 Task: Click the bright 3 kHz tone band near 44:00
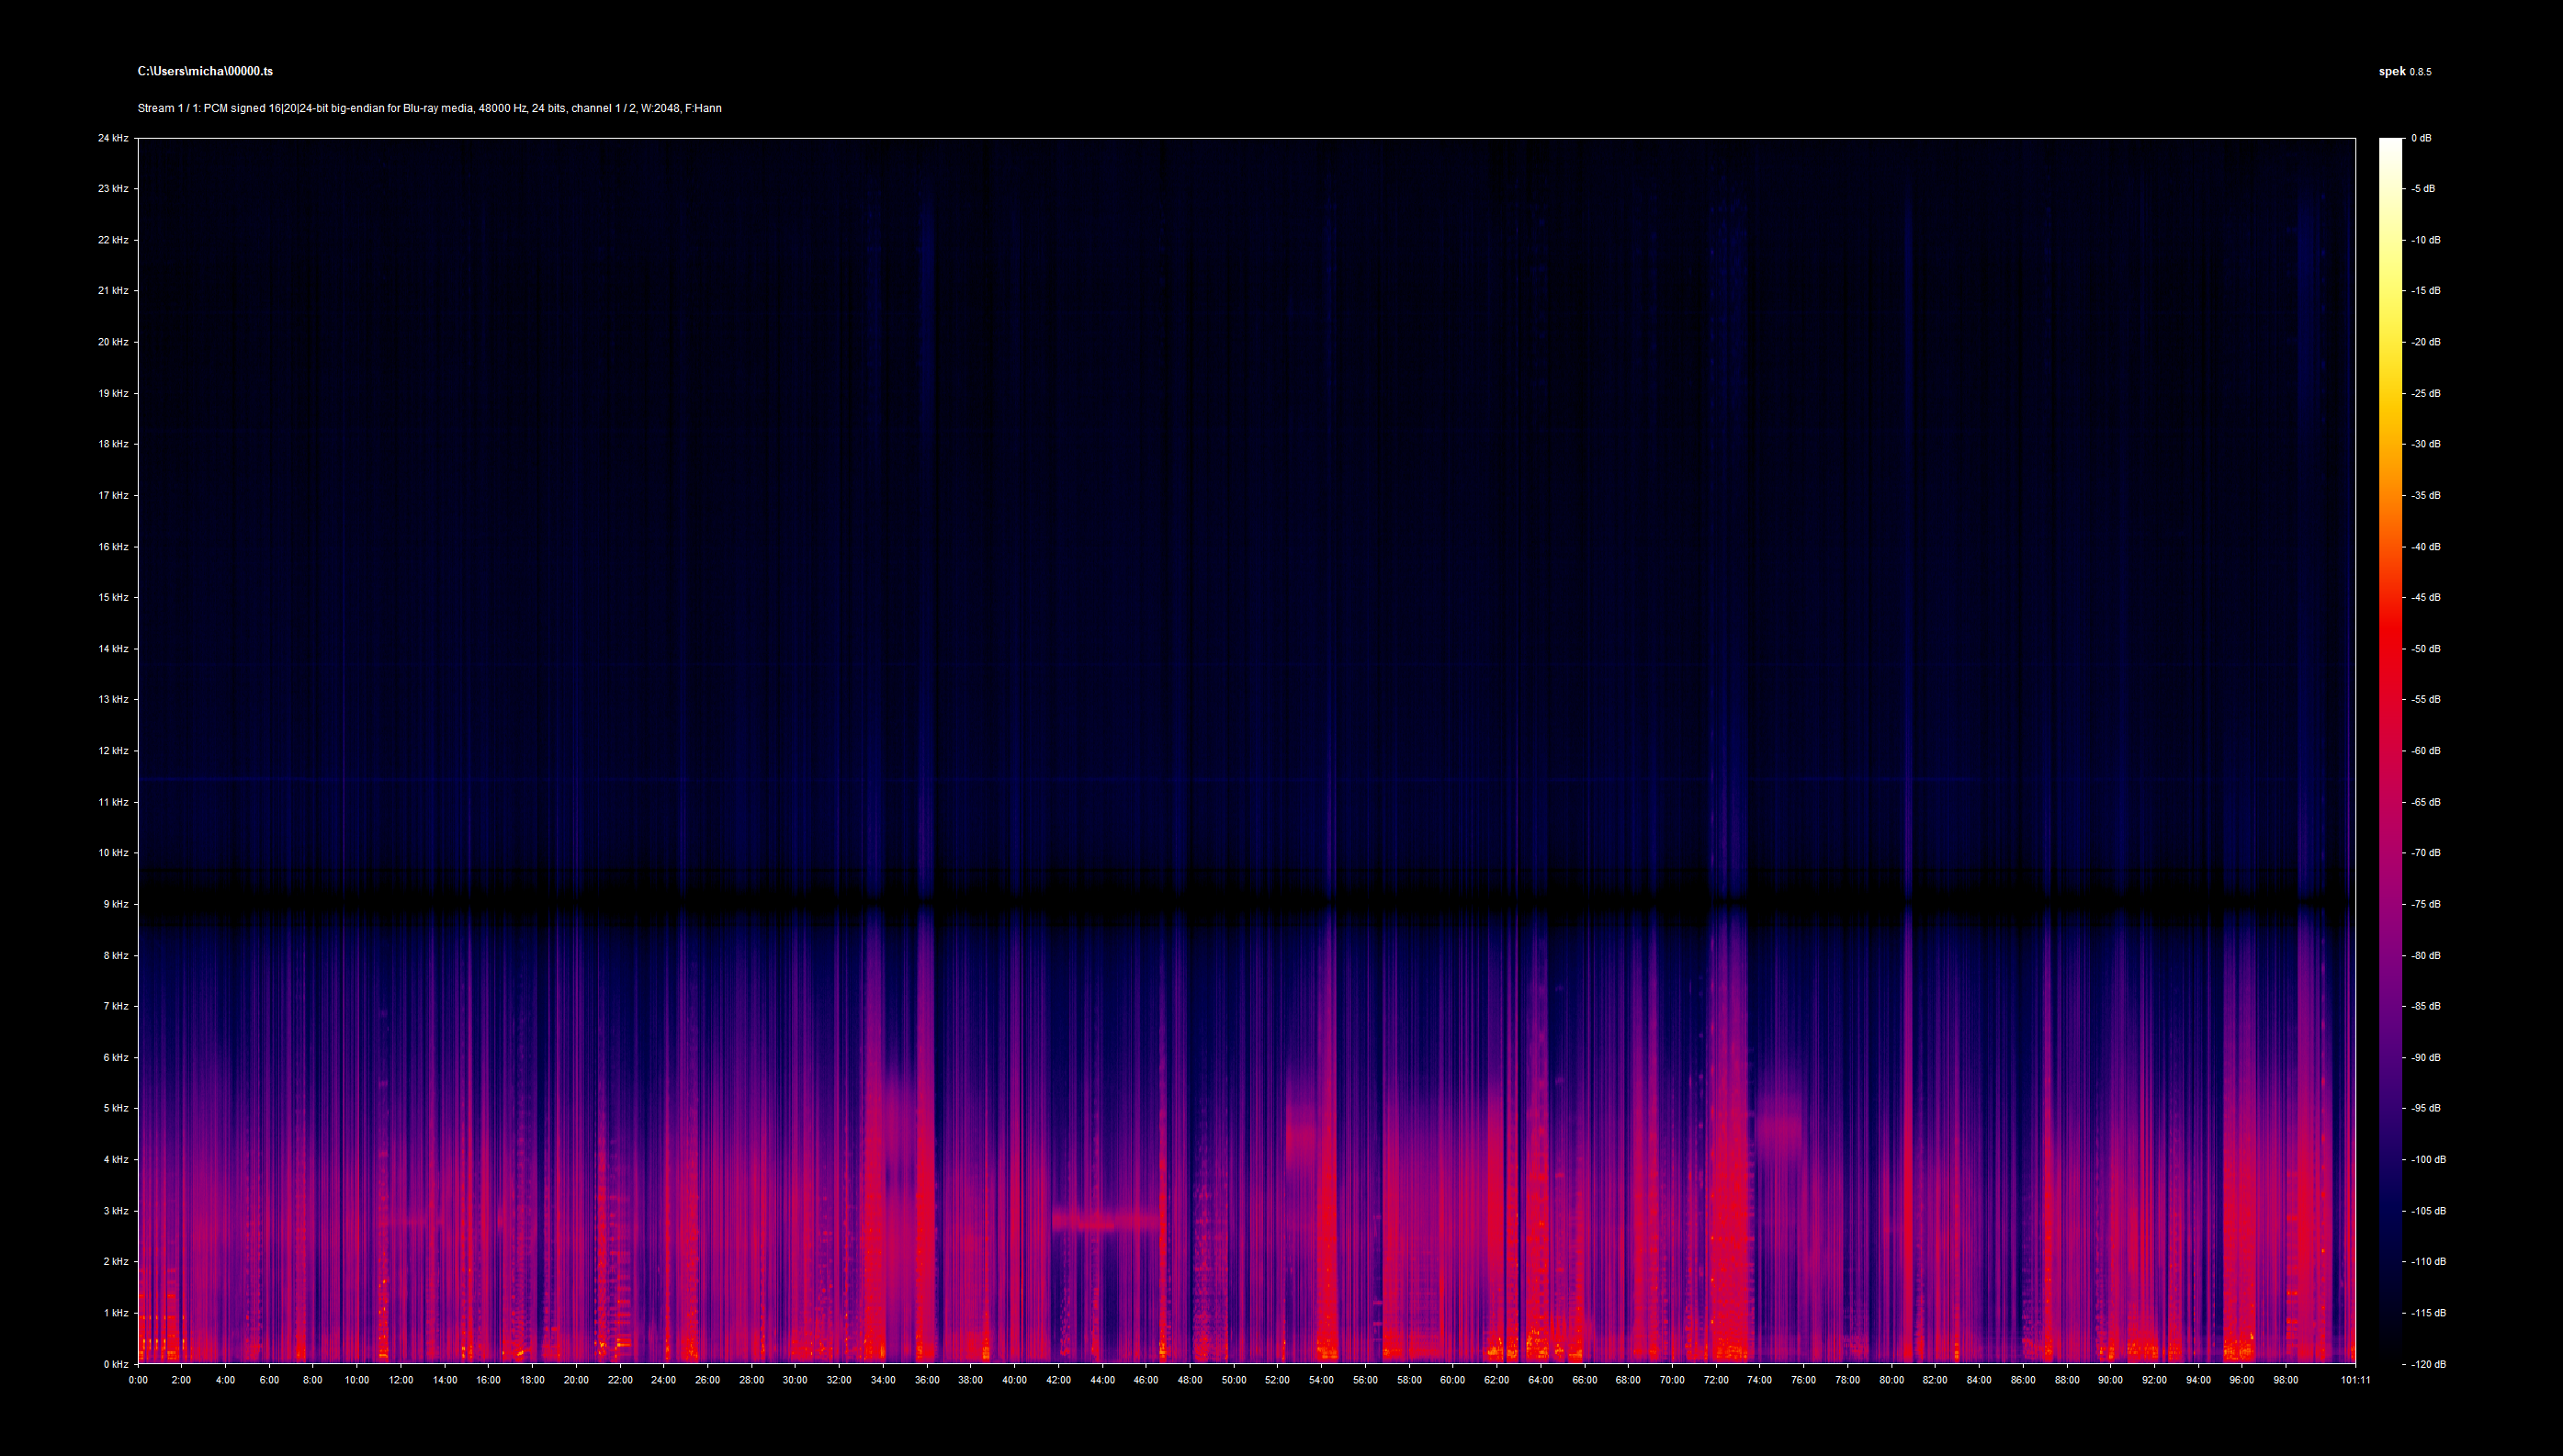(x=1105, y=1221)
